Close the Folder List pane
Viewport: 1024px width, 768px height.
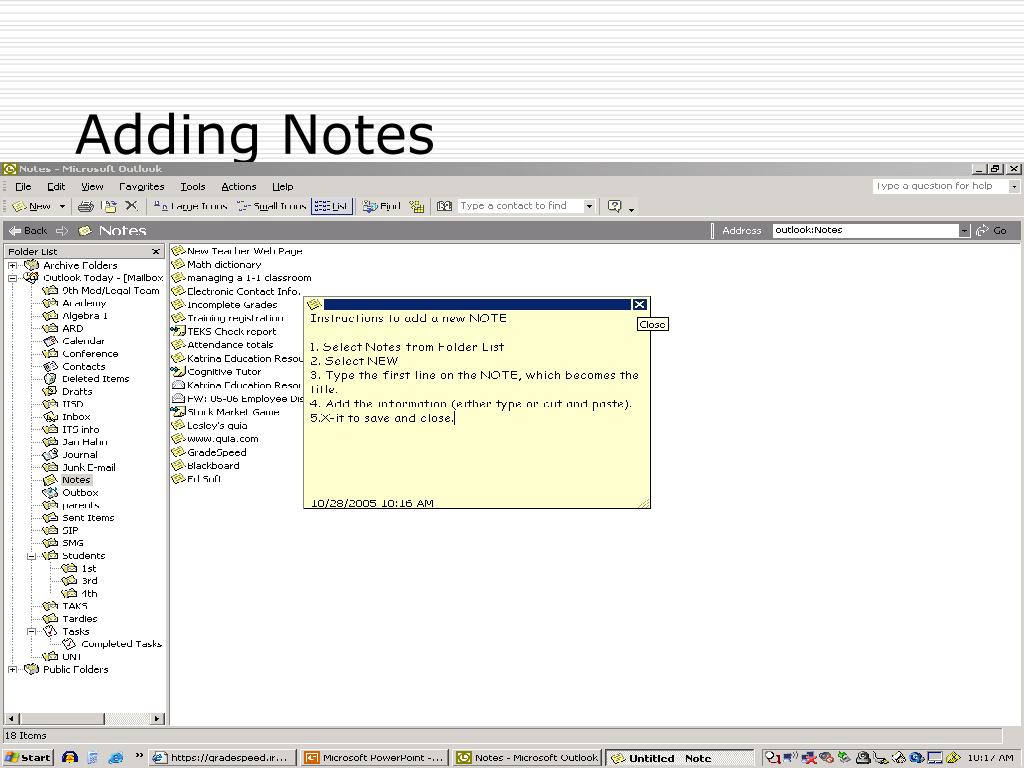tap(155, 251)
